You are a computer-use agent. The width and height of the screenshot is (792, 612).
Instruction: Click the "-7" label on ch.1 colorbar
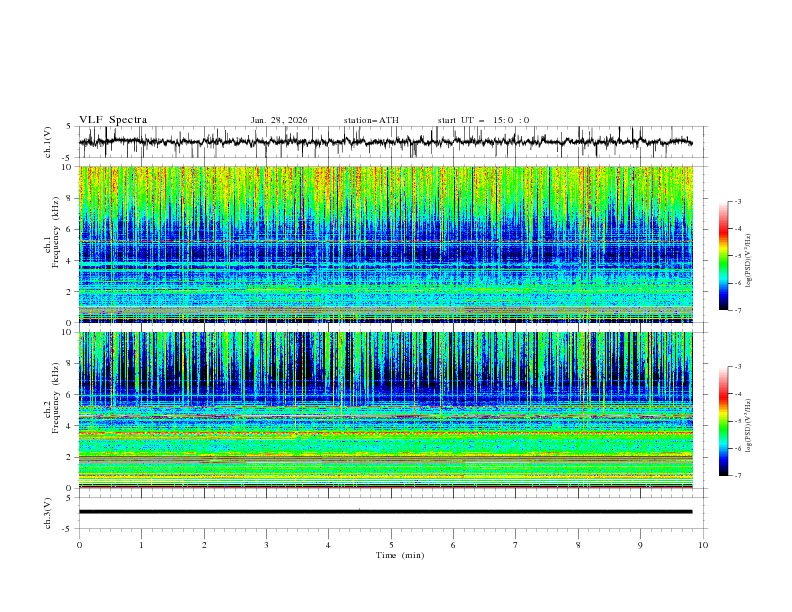click(737, 310)
